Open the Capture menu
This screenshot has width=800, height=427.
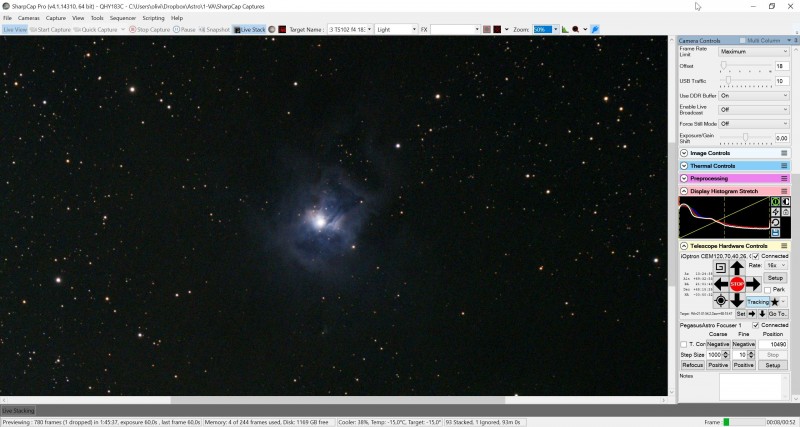click(56, 18)
